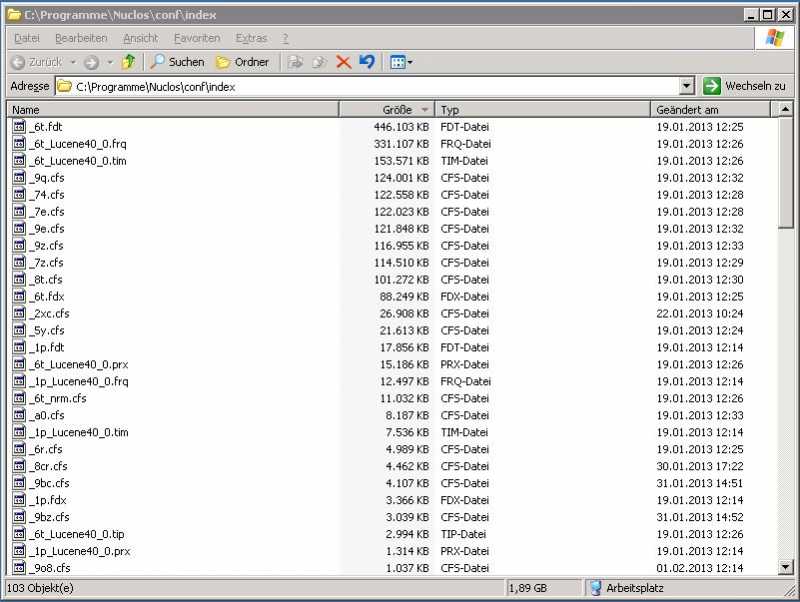Sort by the Name column header
The image size is (800, 602).
click(173, 110)
